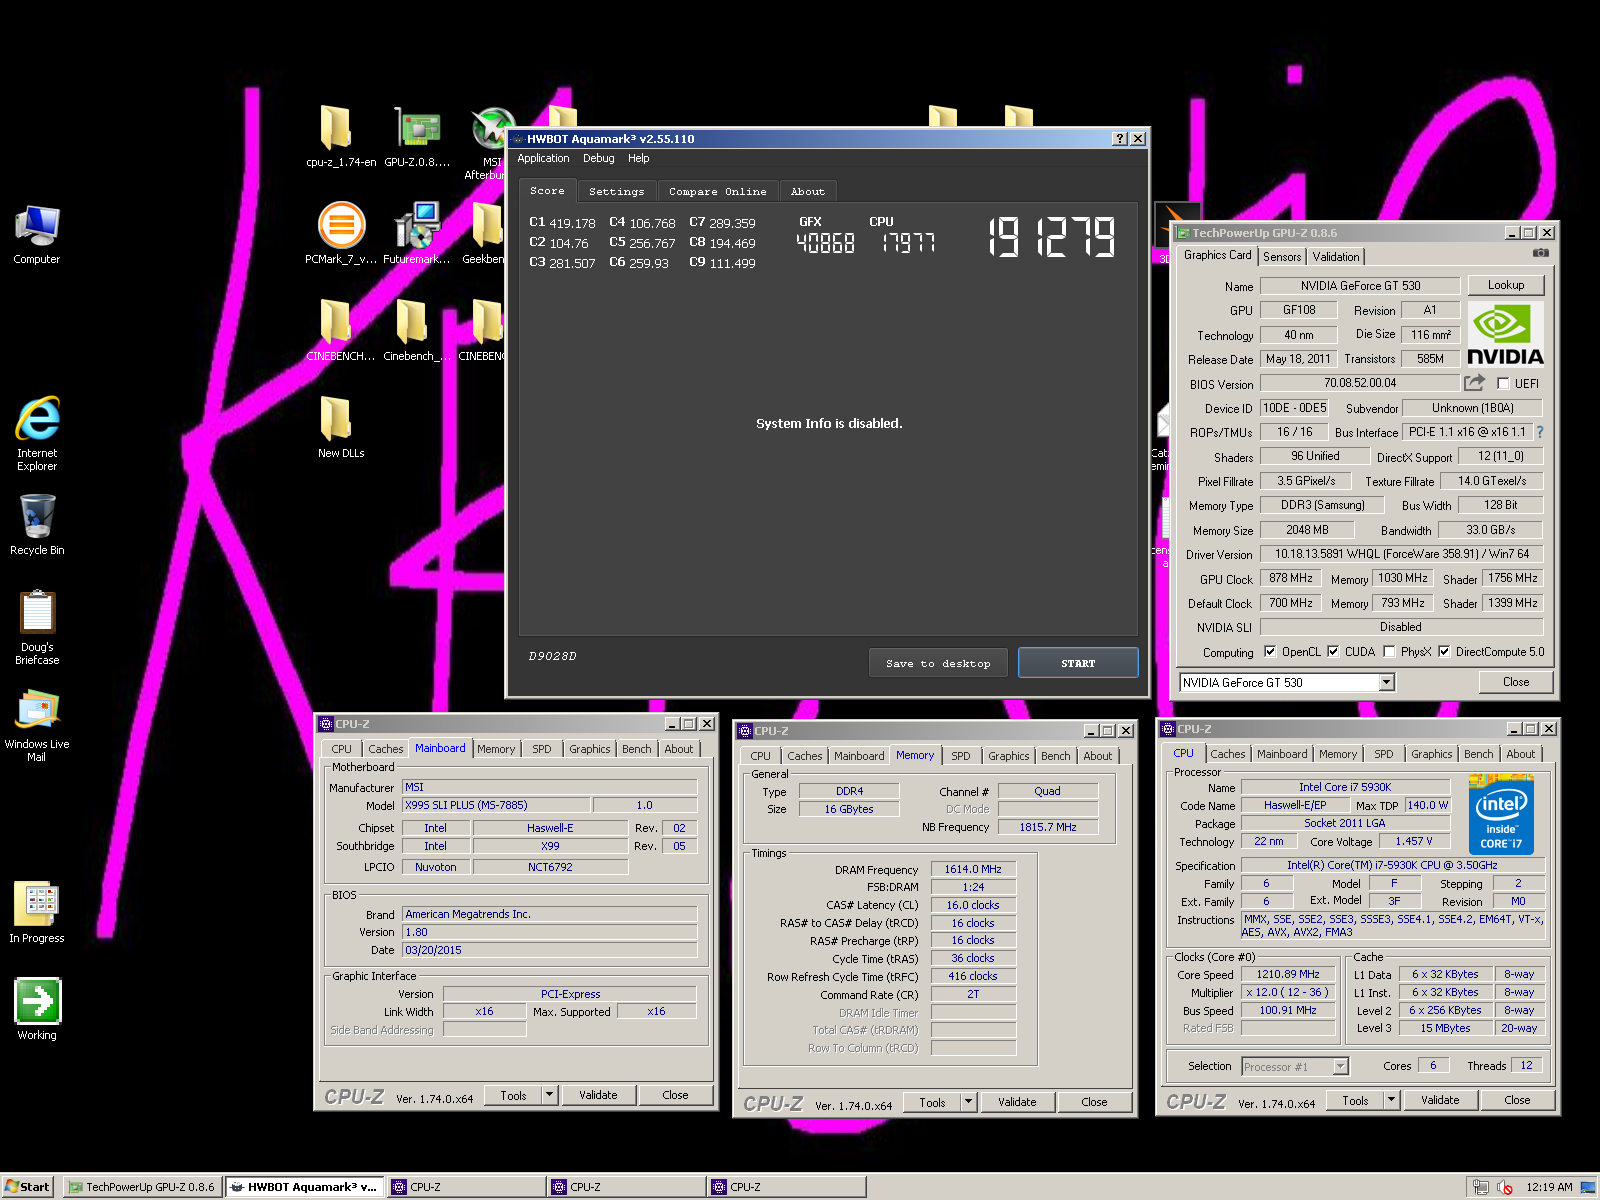Switch to Bench tab in Memory CPU-Z window
The width and height of the screenshot is (1600, 1200).
(x=1055, y=756)
